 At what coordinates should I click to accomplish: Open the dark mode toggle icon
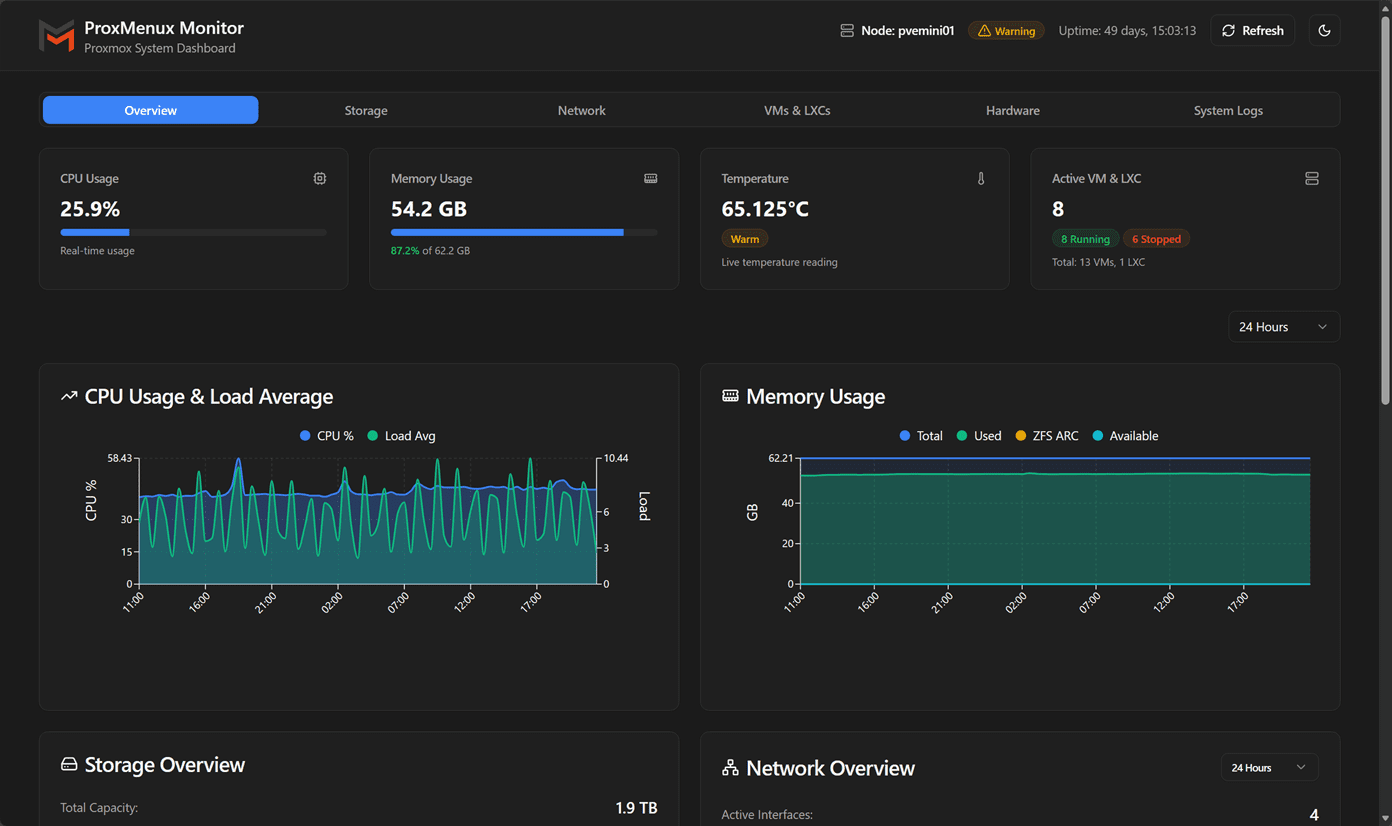click(x=1324, y=30)
